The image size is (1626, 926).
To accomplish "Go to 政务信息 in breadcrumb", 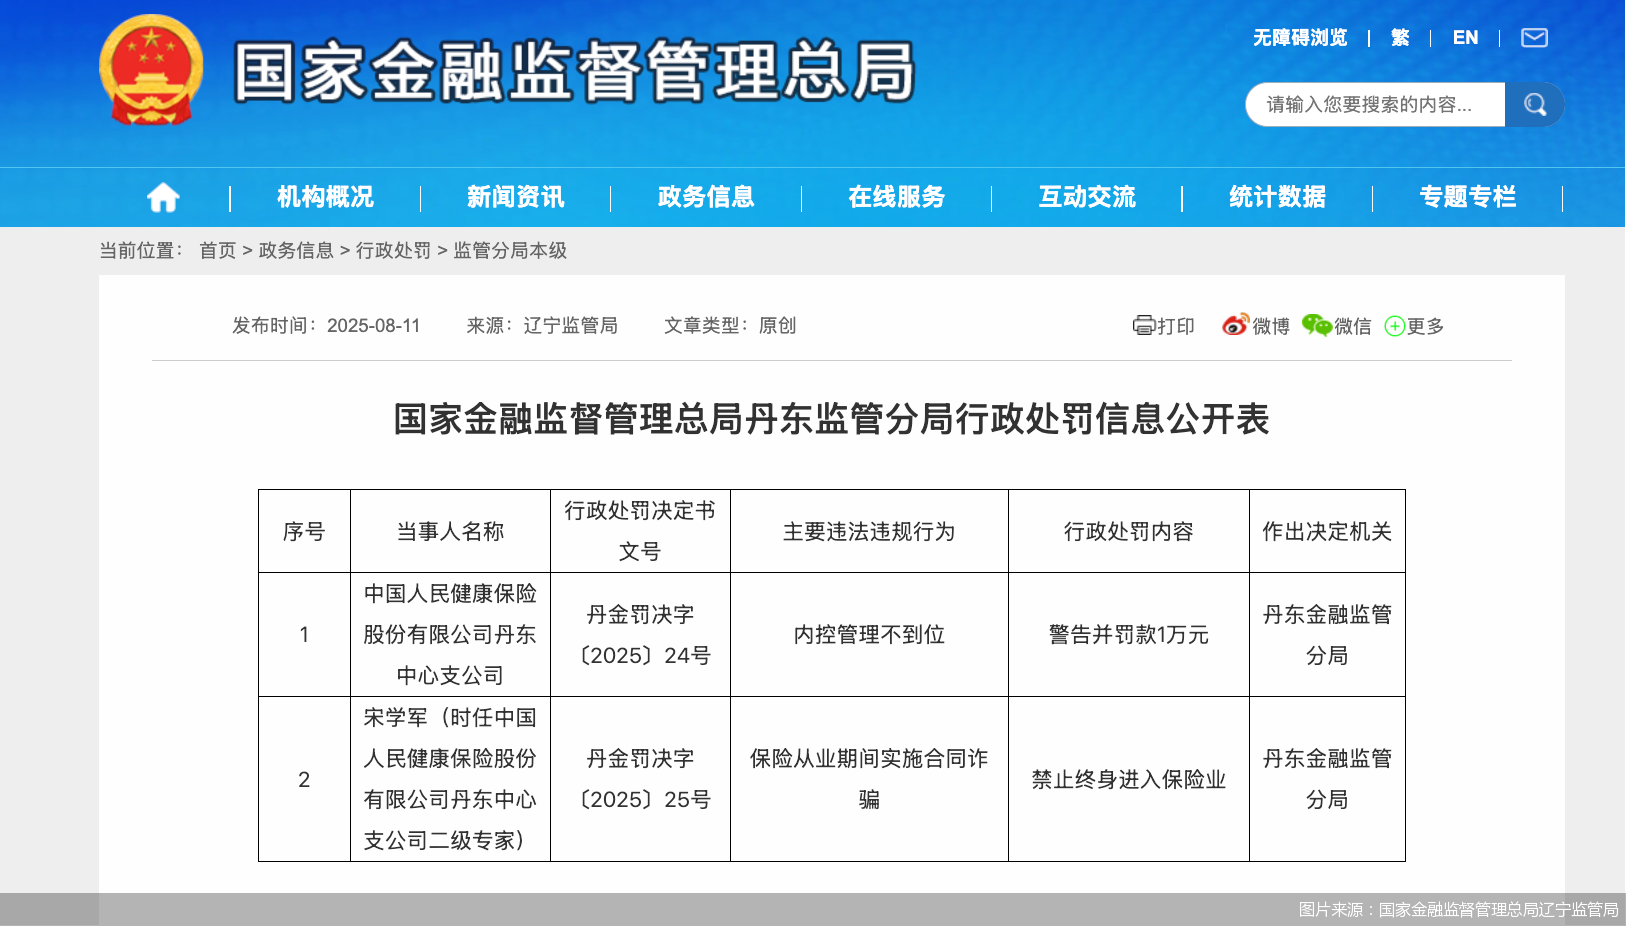I will [x=296, y=251].
